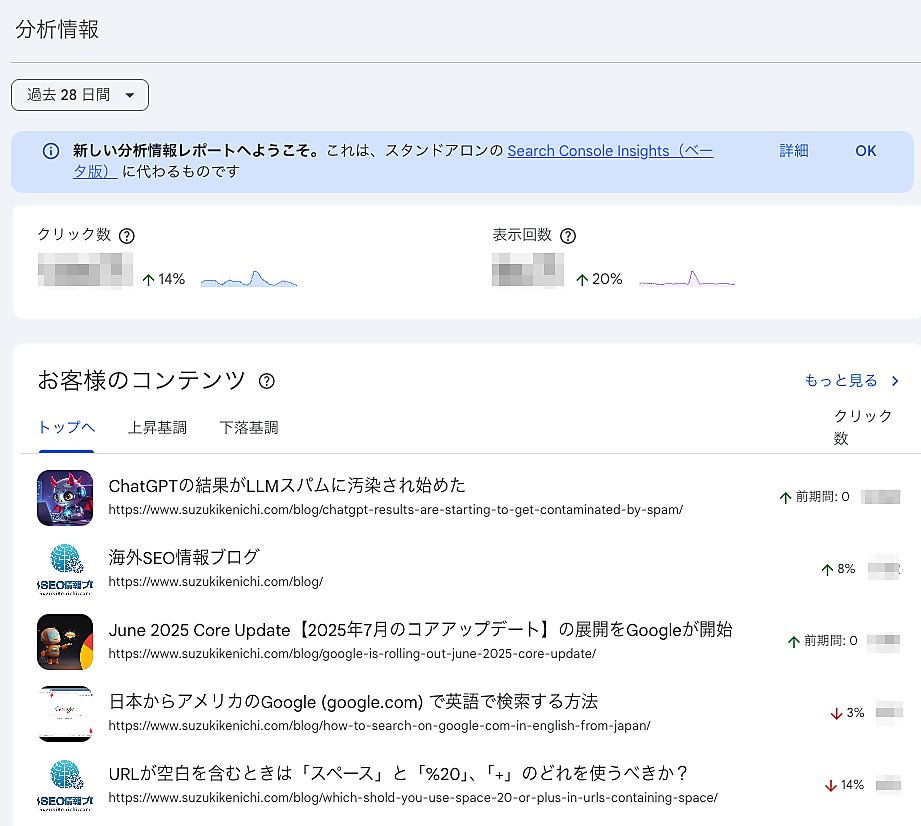Switch to the 上昇基調 tab
This screenshot has width=921, height=826.
click(x=157, y=428)
